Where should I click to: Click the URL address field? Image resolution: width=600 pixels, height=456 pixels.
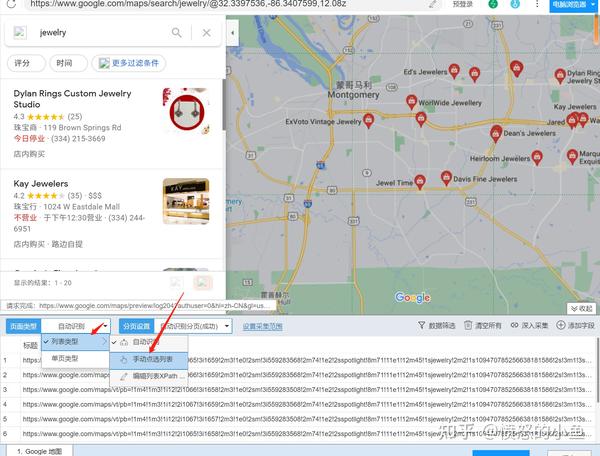pos(230,4)
